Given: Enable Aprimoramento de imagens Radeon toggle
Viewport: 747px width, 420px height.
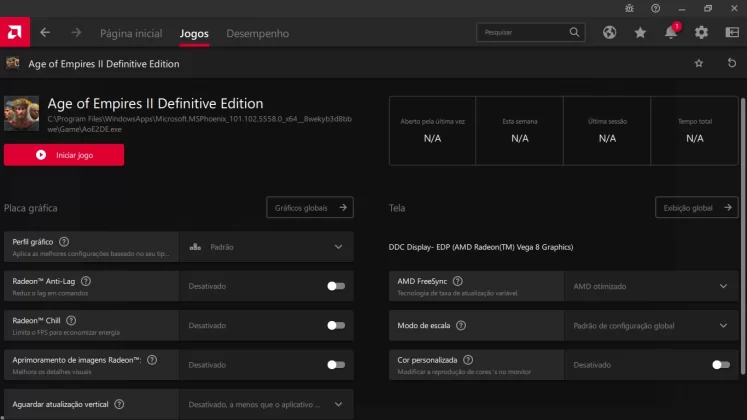Looking at the screenshot, I should click(336, 365).
